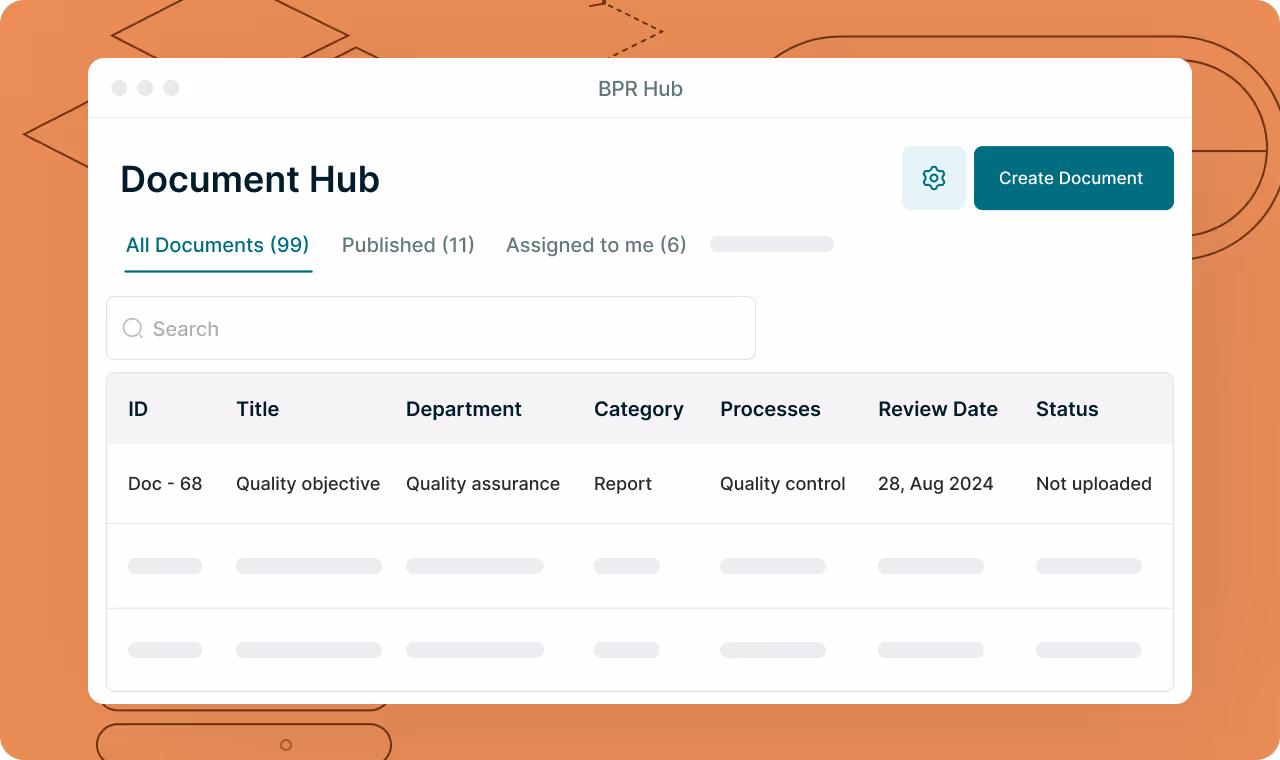Focus the Search input field
The width and height of the screenshot is (1280, 760).
[x=431, y=328]
